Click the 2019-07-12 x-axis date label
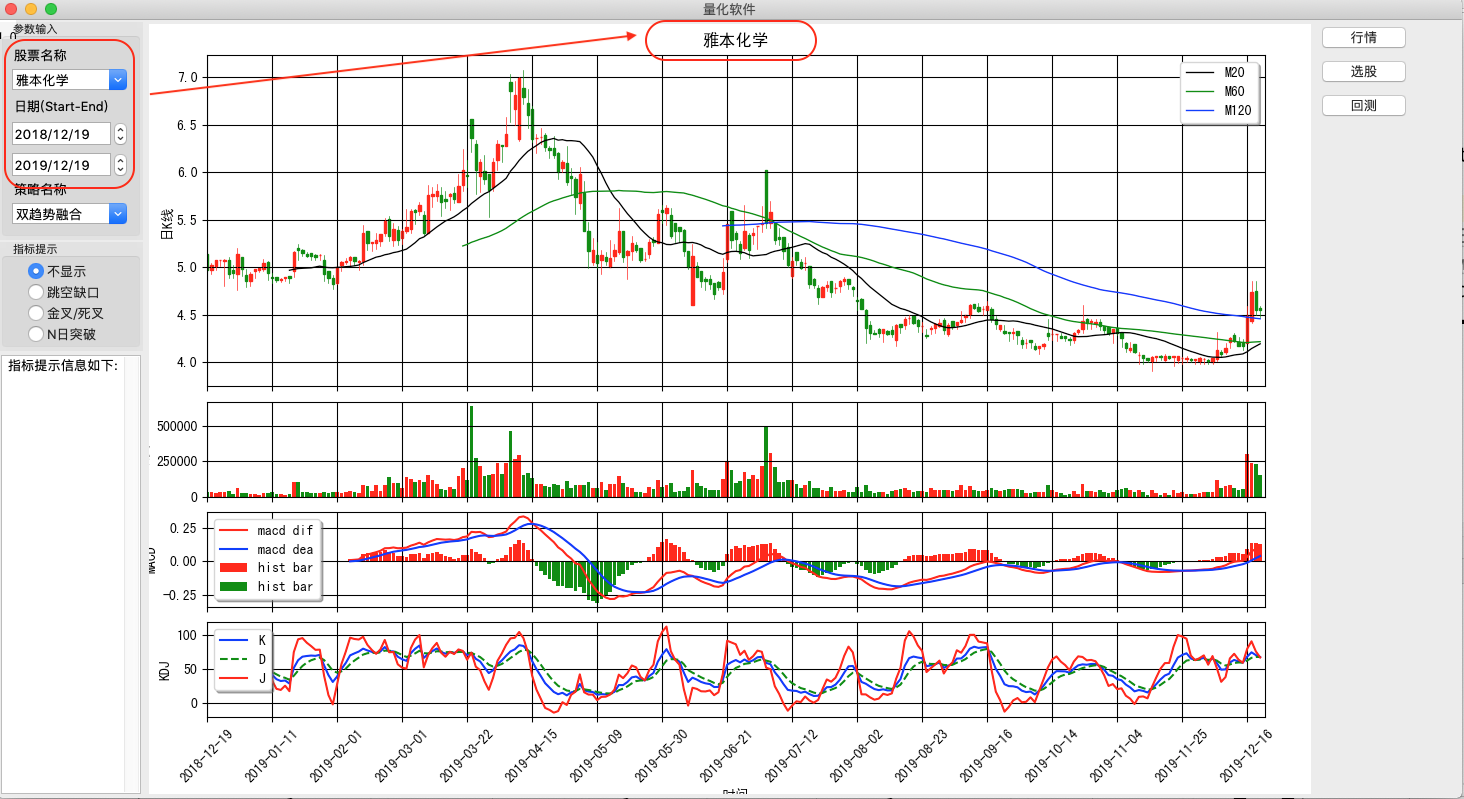This screenshot has width=1464, height=799. [x=790, y=754]
